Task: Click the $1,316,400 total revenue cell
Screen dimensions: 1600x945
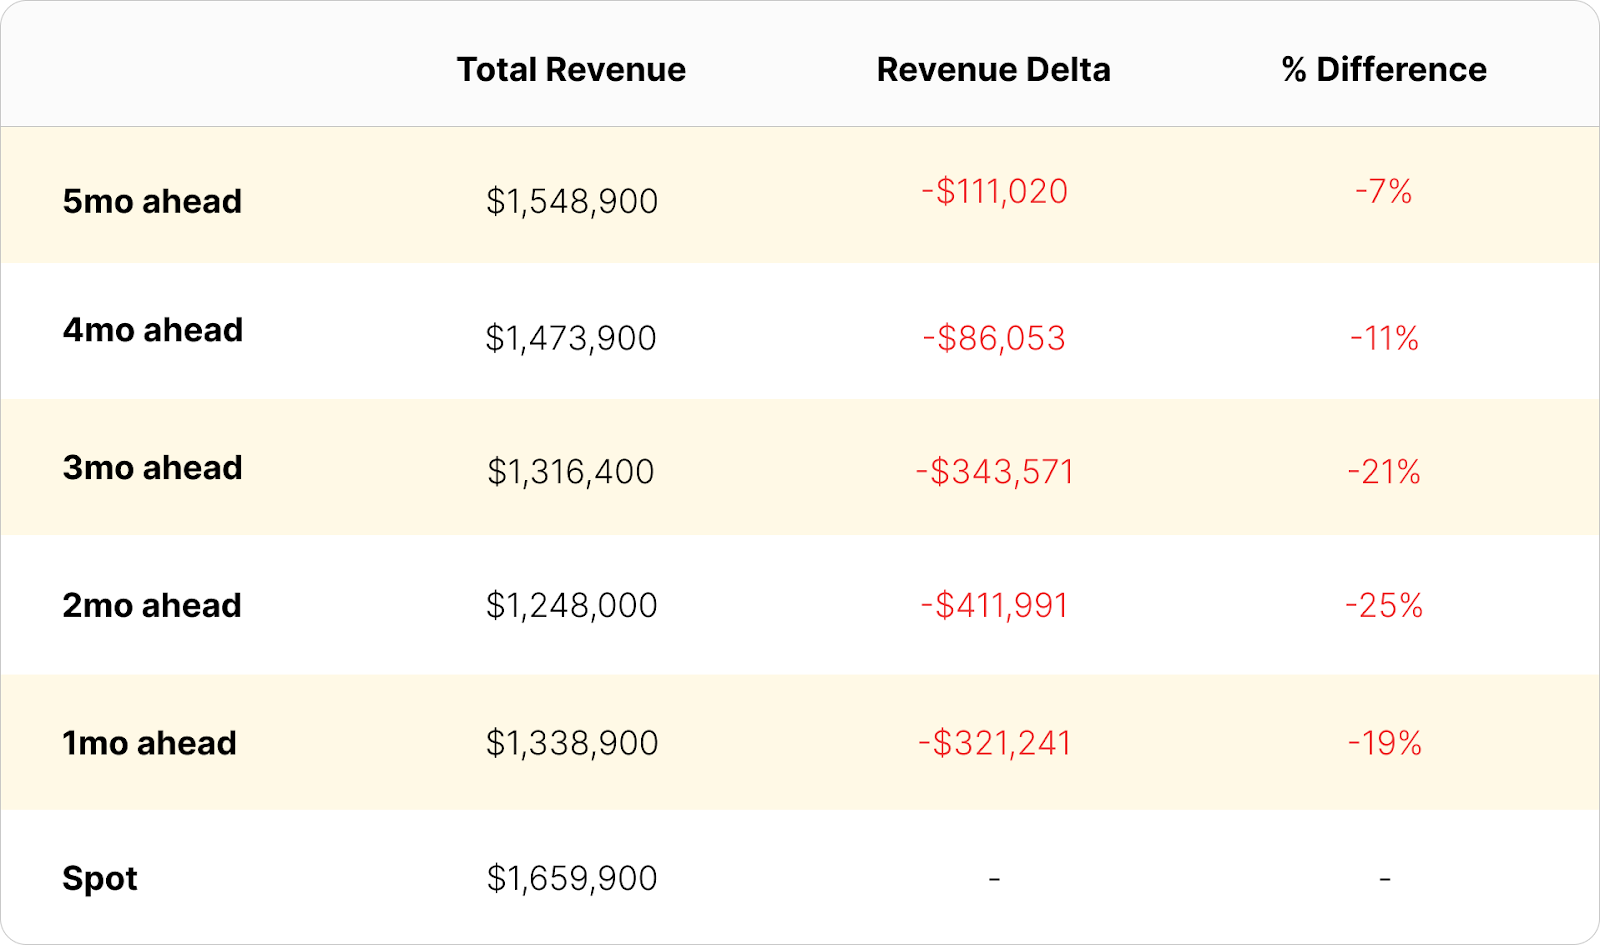Action: click(x=571, y=472)
